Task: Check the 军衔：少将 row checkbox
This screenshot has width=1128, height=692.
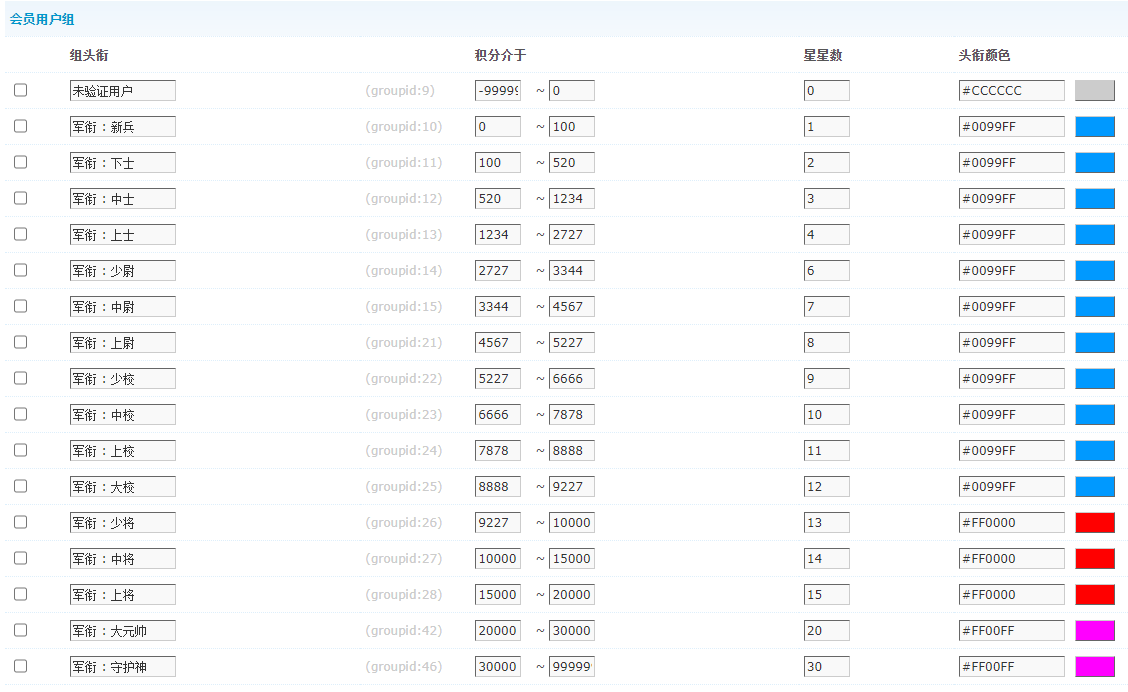Action: click(x=21, y=522)
